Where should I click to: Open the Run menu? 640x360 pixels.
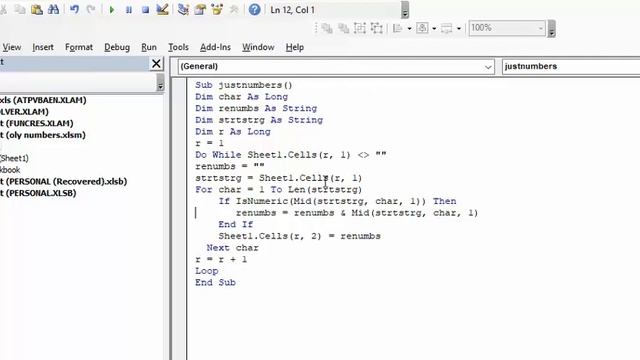(149, 47)
